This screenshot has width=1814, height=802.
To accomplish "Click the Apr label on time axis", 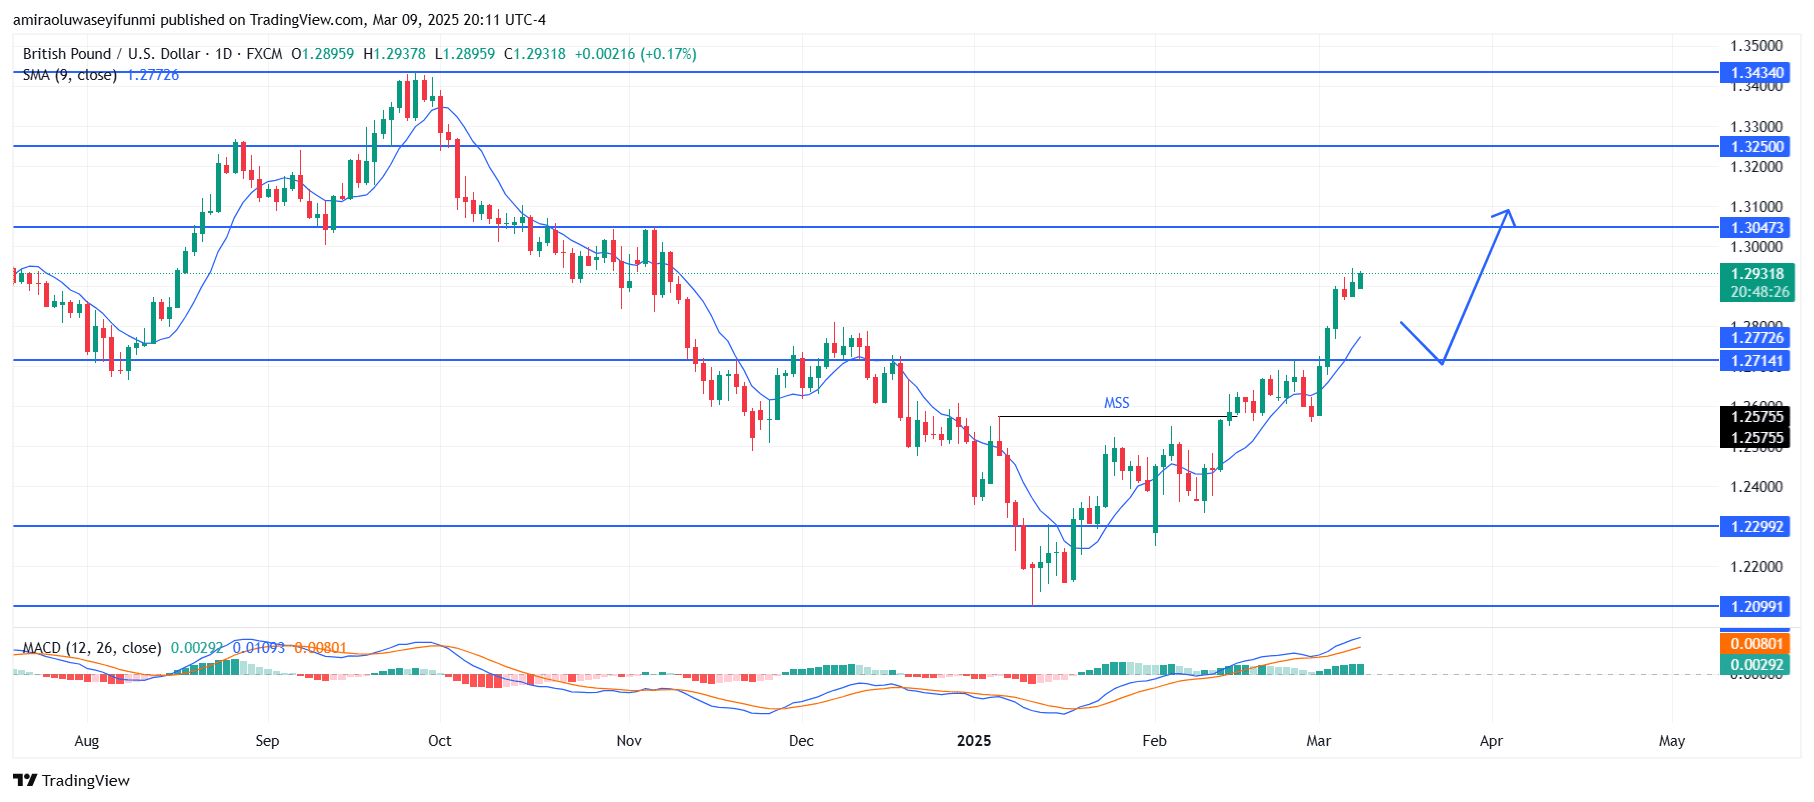I will pyautogui.click(x=1491, y=741).
